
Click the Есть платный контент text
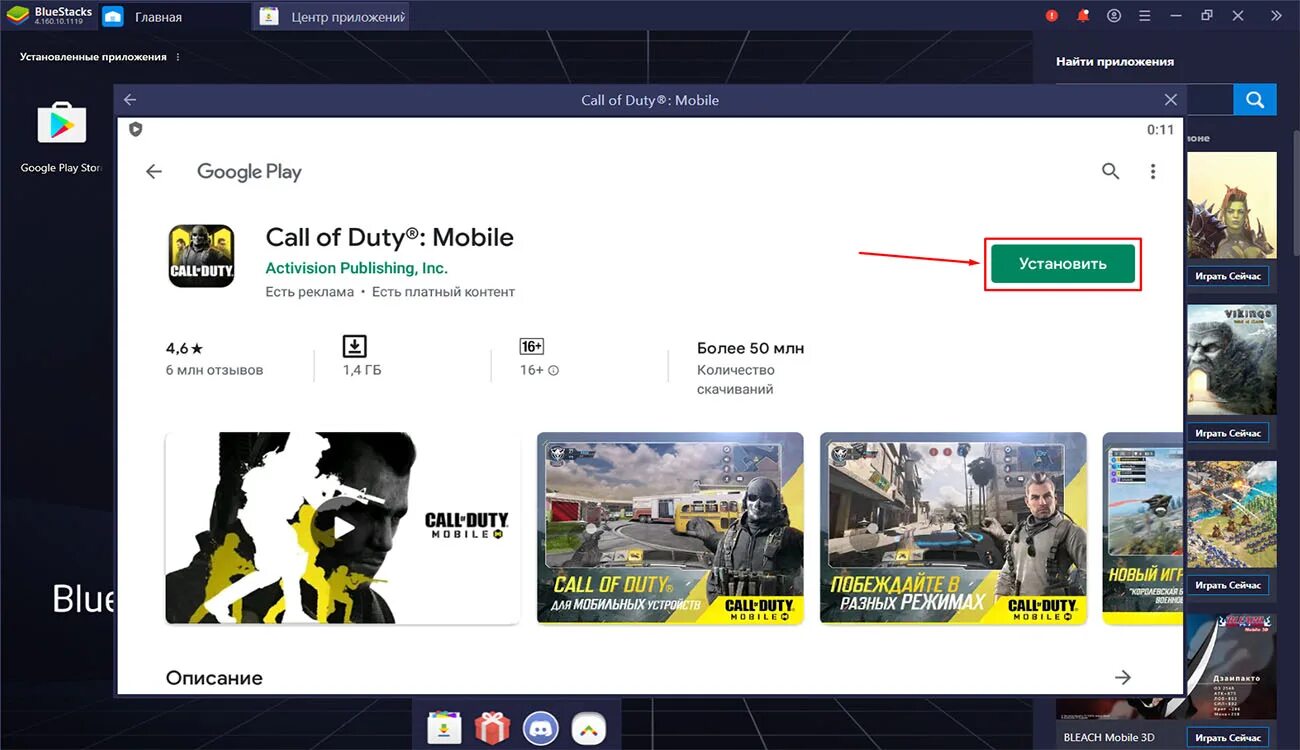tap(443, 292)
